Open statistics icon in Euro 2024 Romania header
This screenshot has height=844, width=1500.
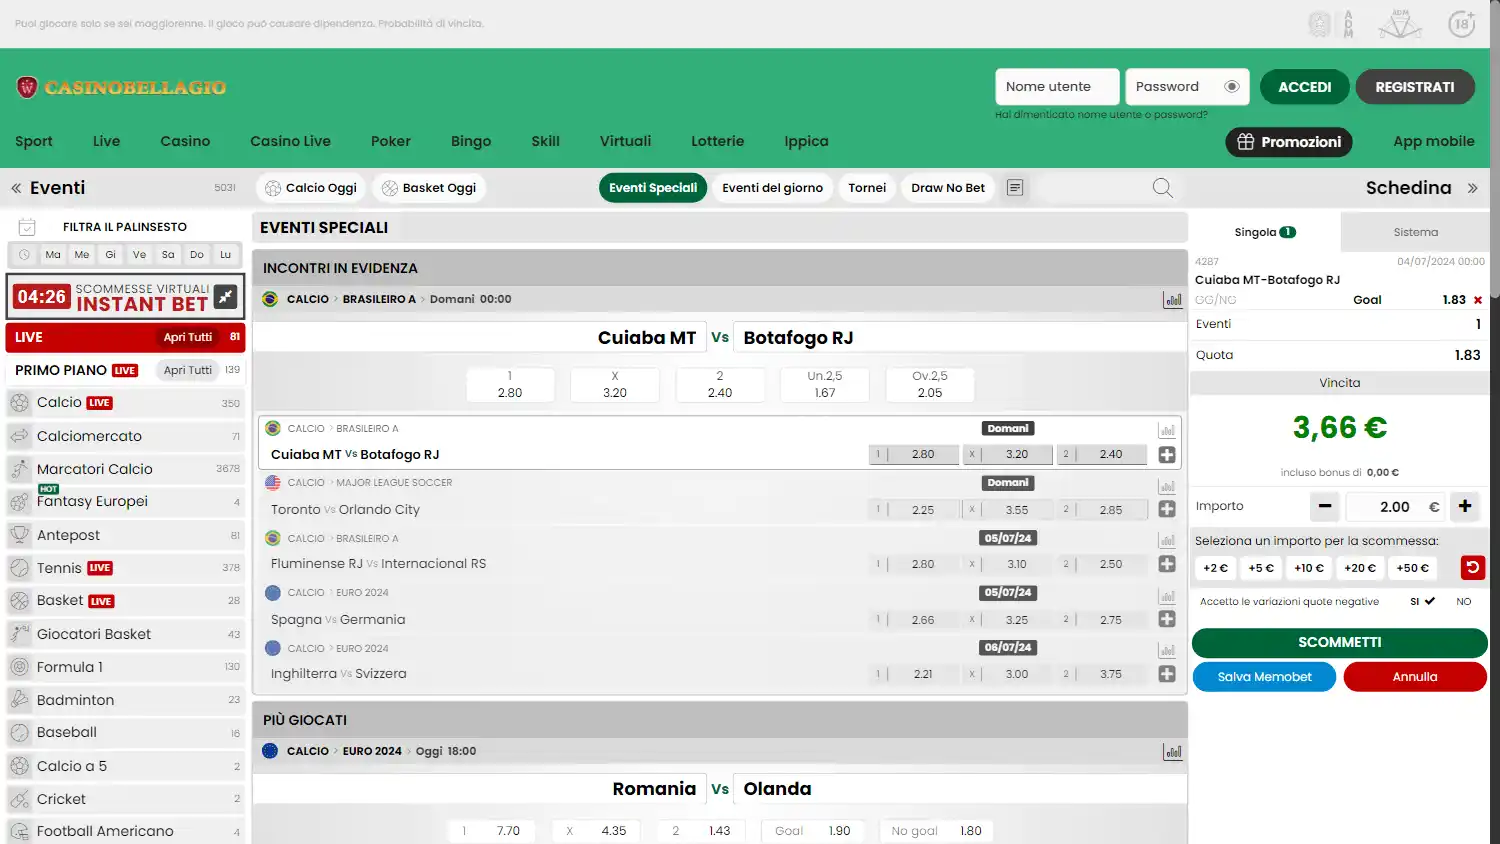tap(1173, 751)
